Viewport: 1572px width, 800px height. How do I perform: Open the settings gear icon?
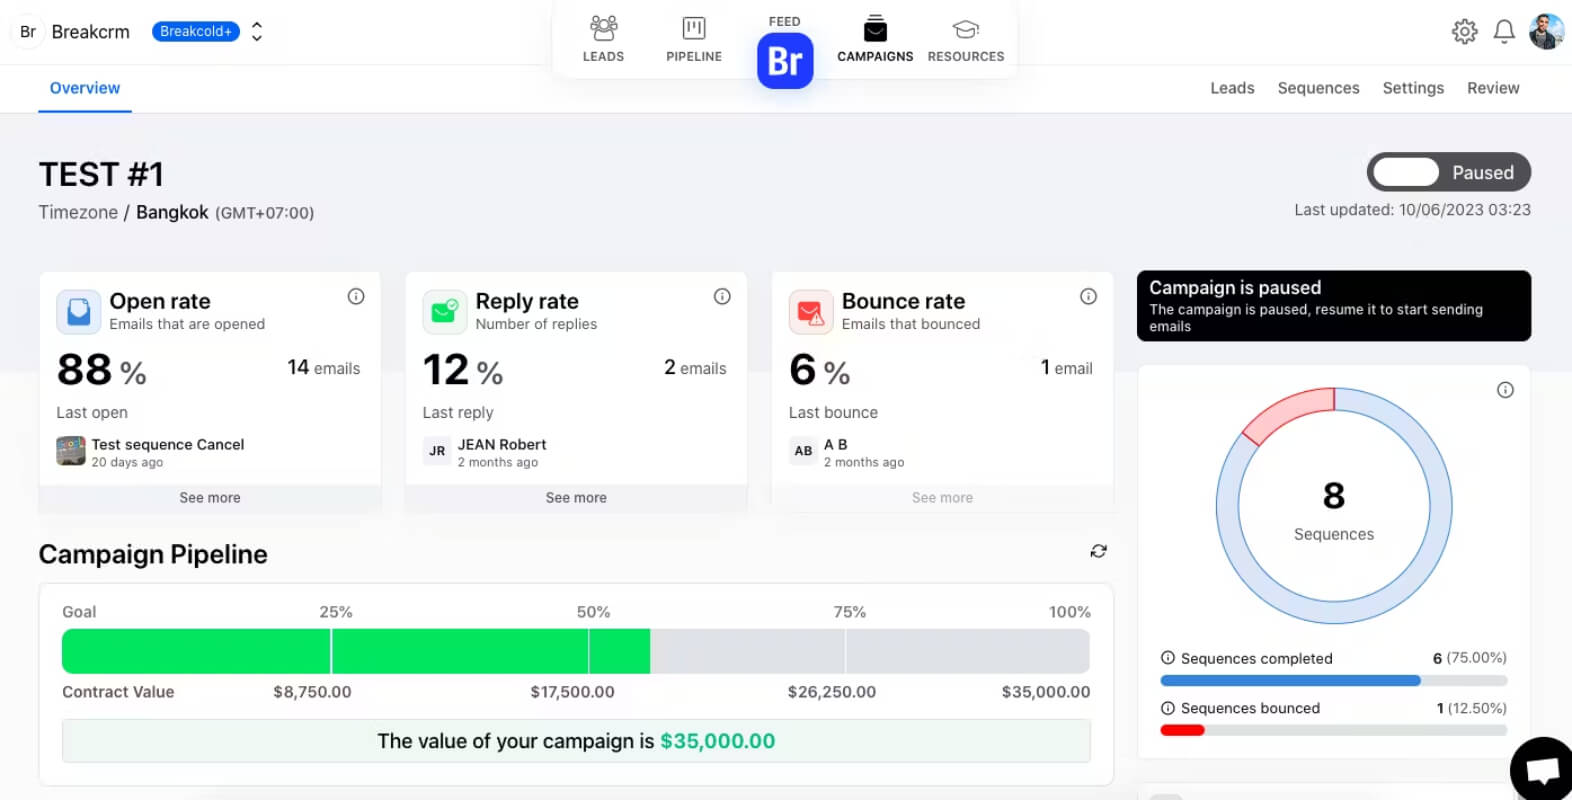(x=1464, y=31)
